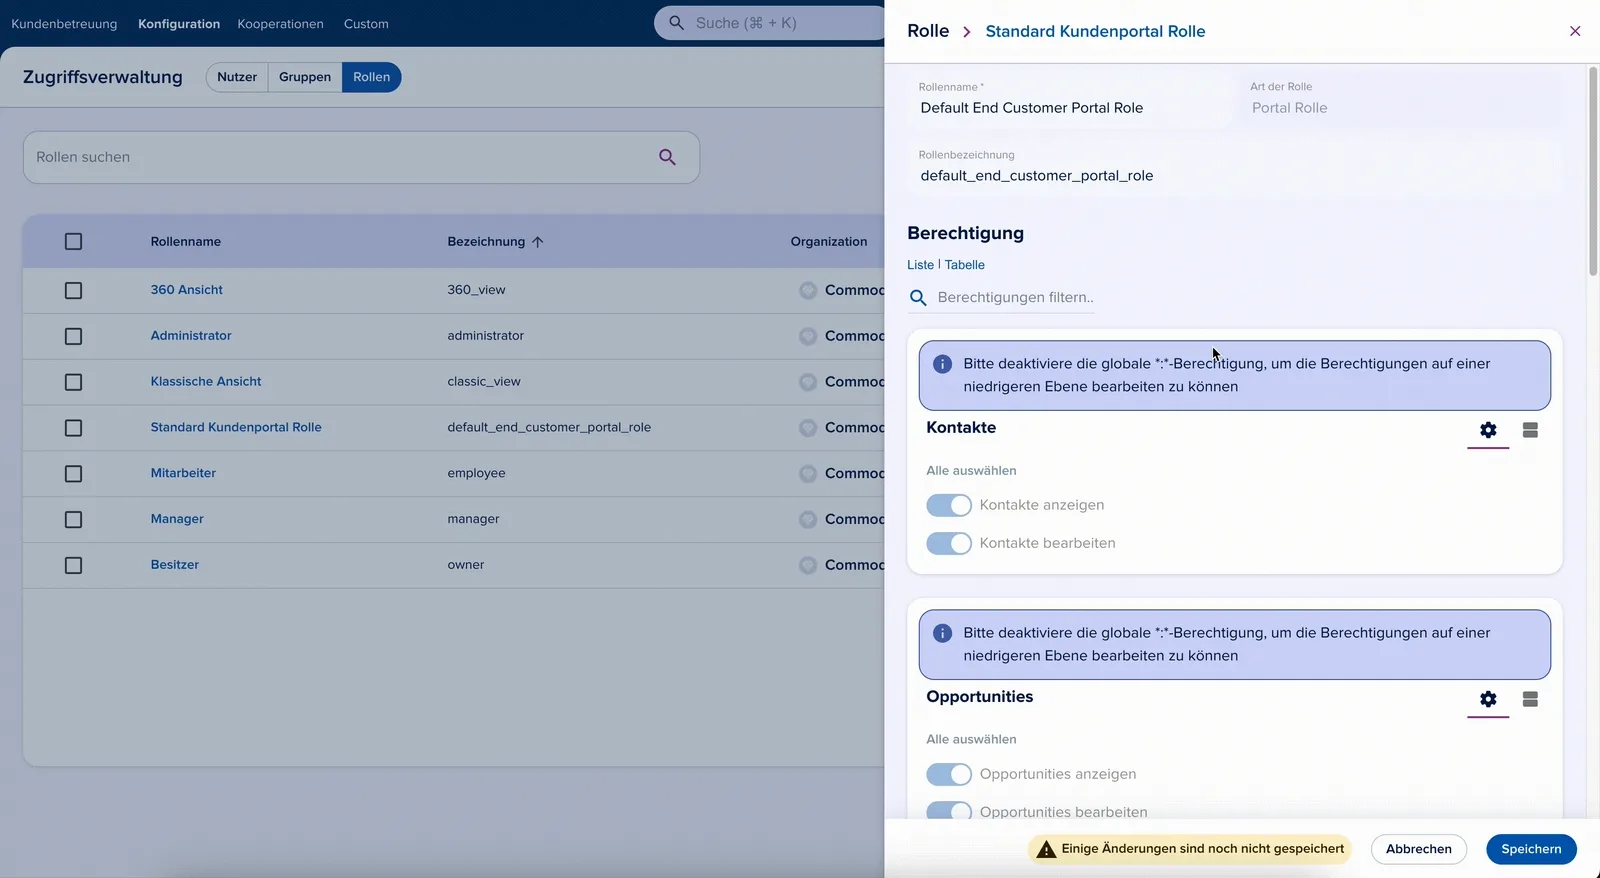Click the info icon in the Kontakte notice
The height and width of the screenshot is (878, 1600).
point(942,364)
